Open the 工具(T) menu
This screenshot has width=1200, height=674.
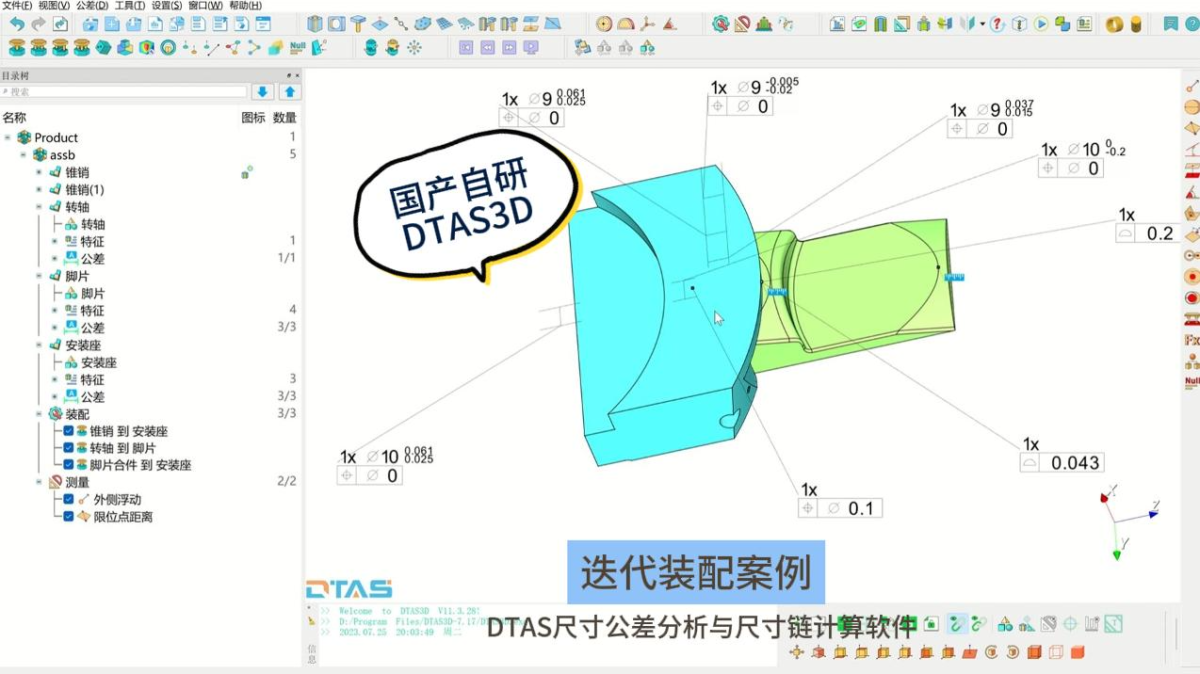pos(130,6)
